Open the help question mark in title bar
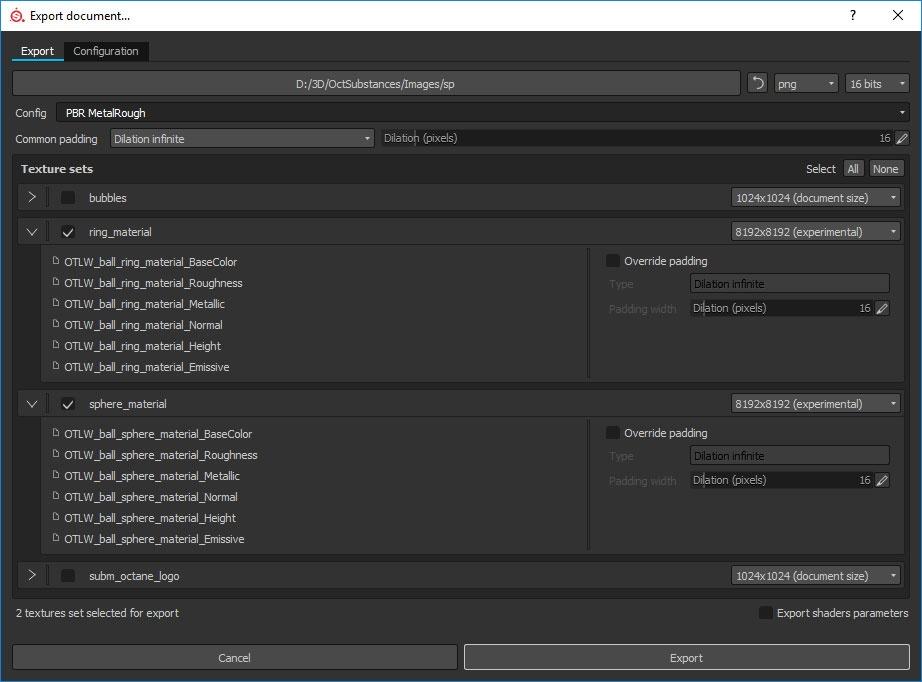This screenshot has height=682, width=922. pyautogui.click(x=853, y=15)
